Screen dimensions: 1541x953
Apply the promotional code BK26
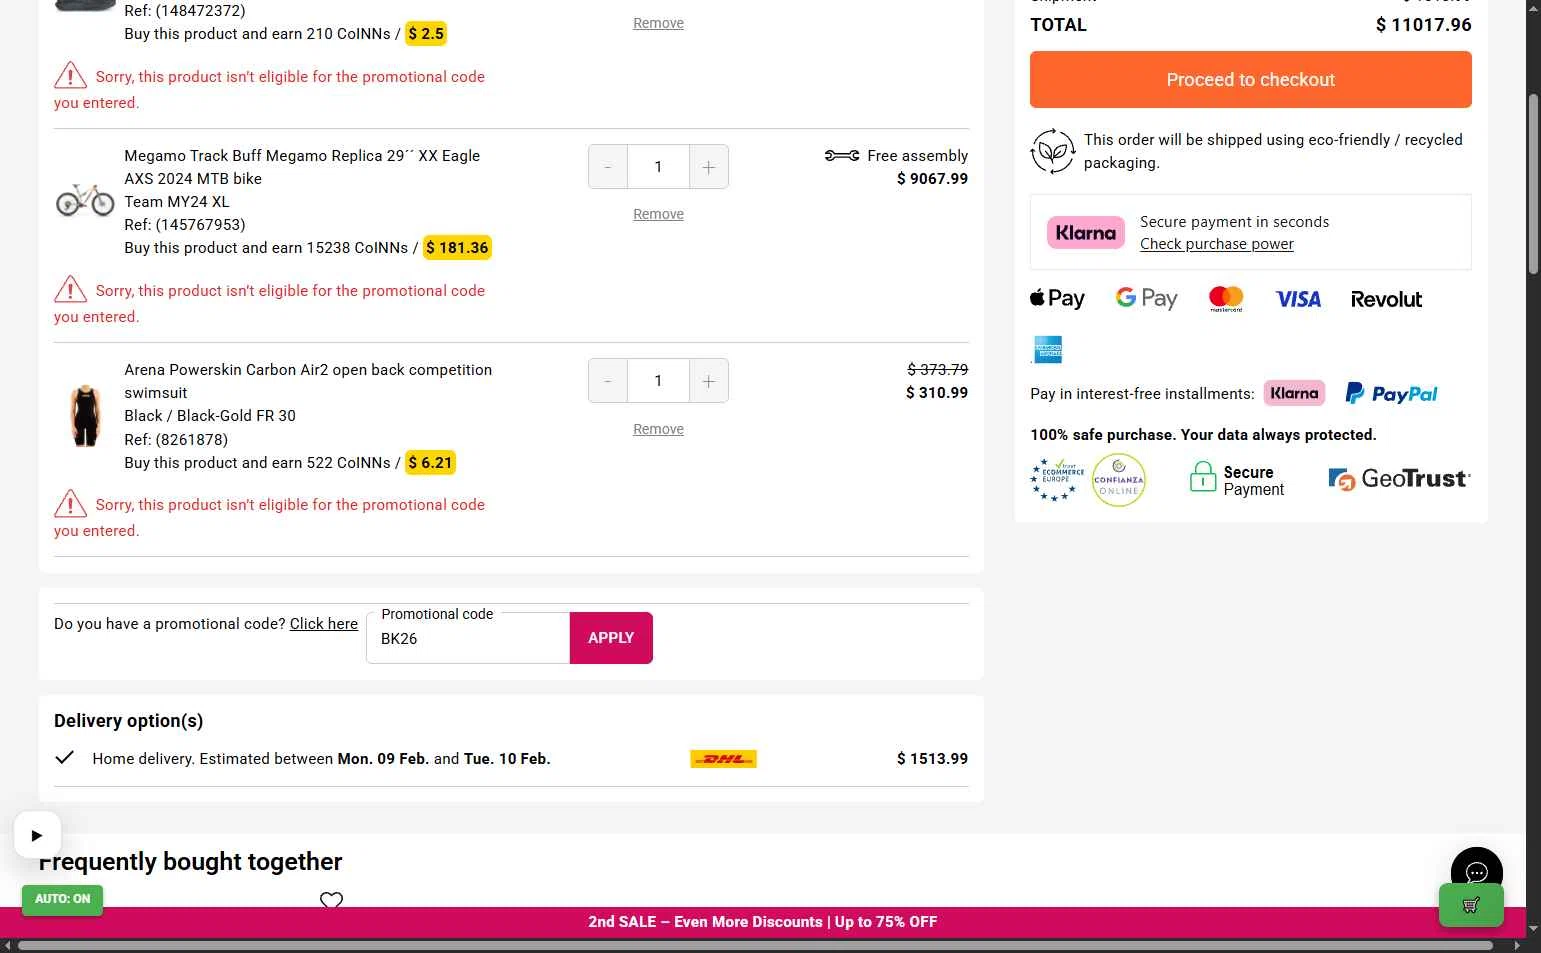611,638
